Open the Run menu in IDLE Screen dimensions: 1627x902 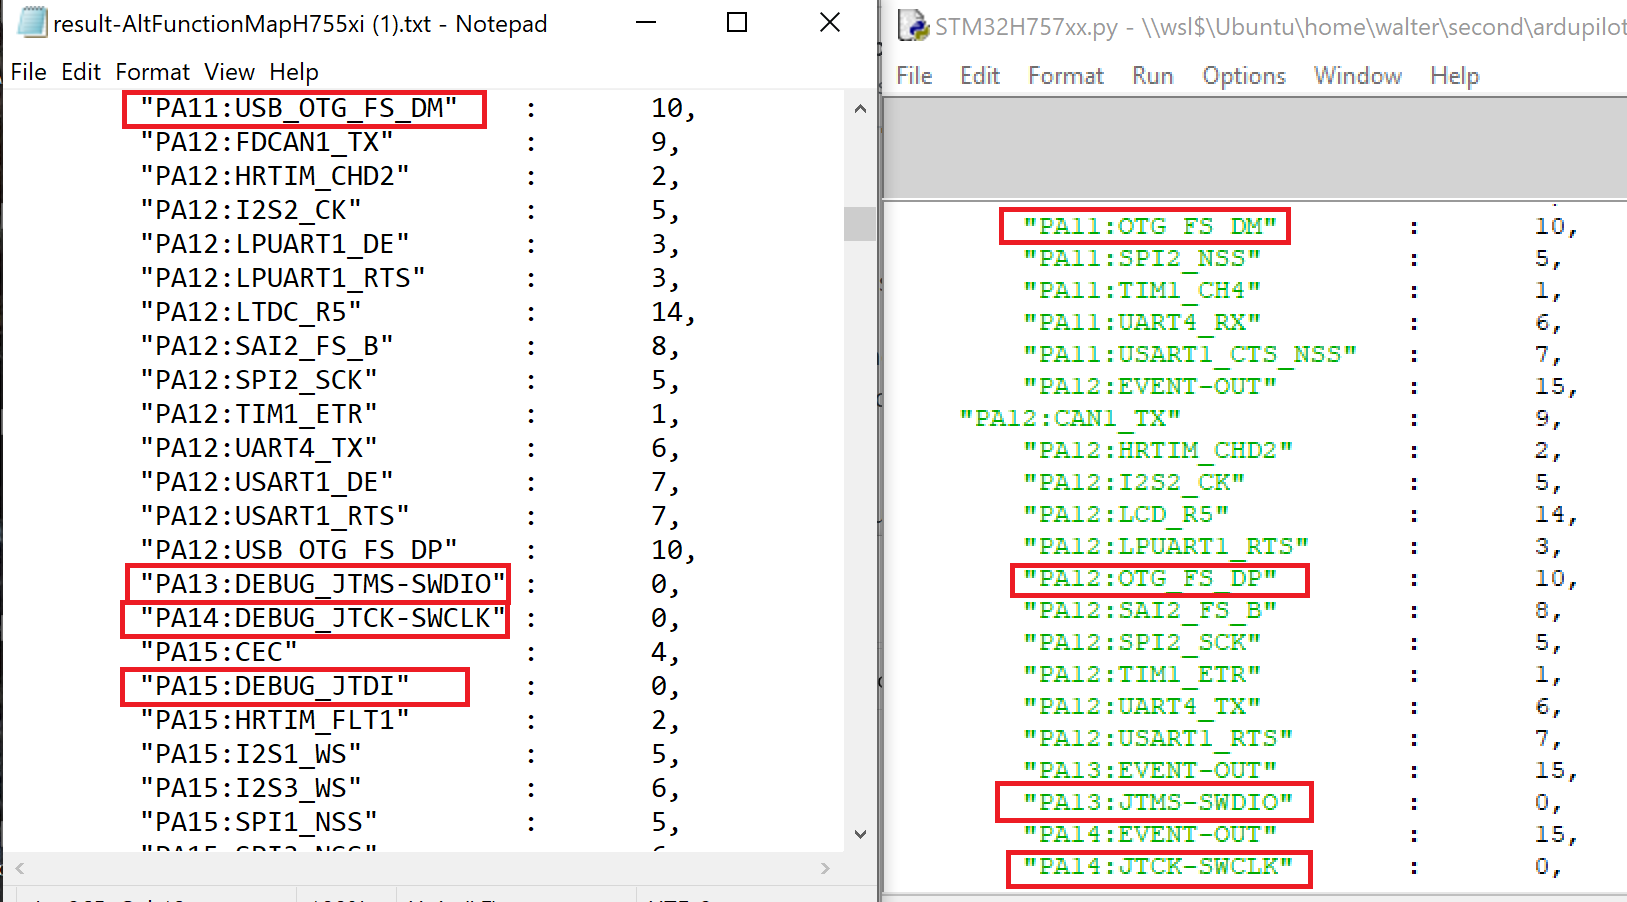point(1152,75)
